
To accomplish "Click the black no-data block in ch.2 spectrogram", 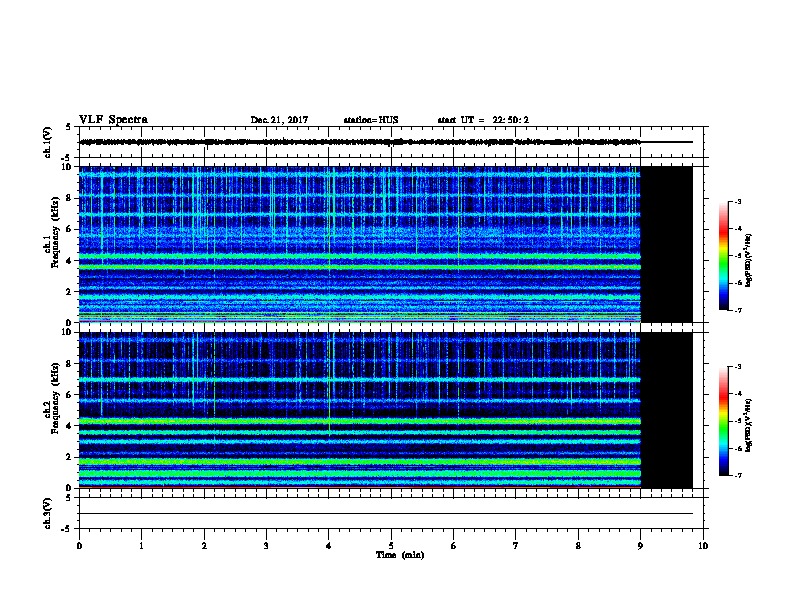I will [x=667, y=410].
